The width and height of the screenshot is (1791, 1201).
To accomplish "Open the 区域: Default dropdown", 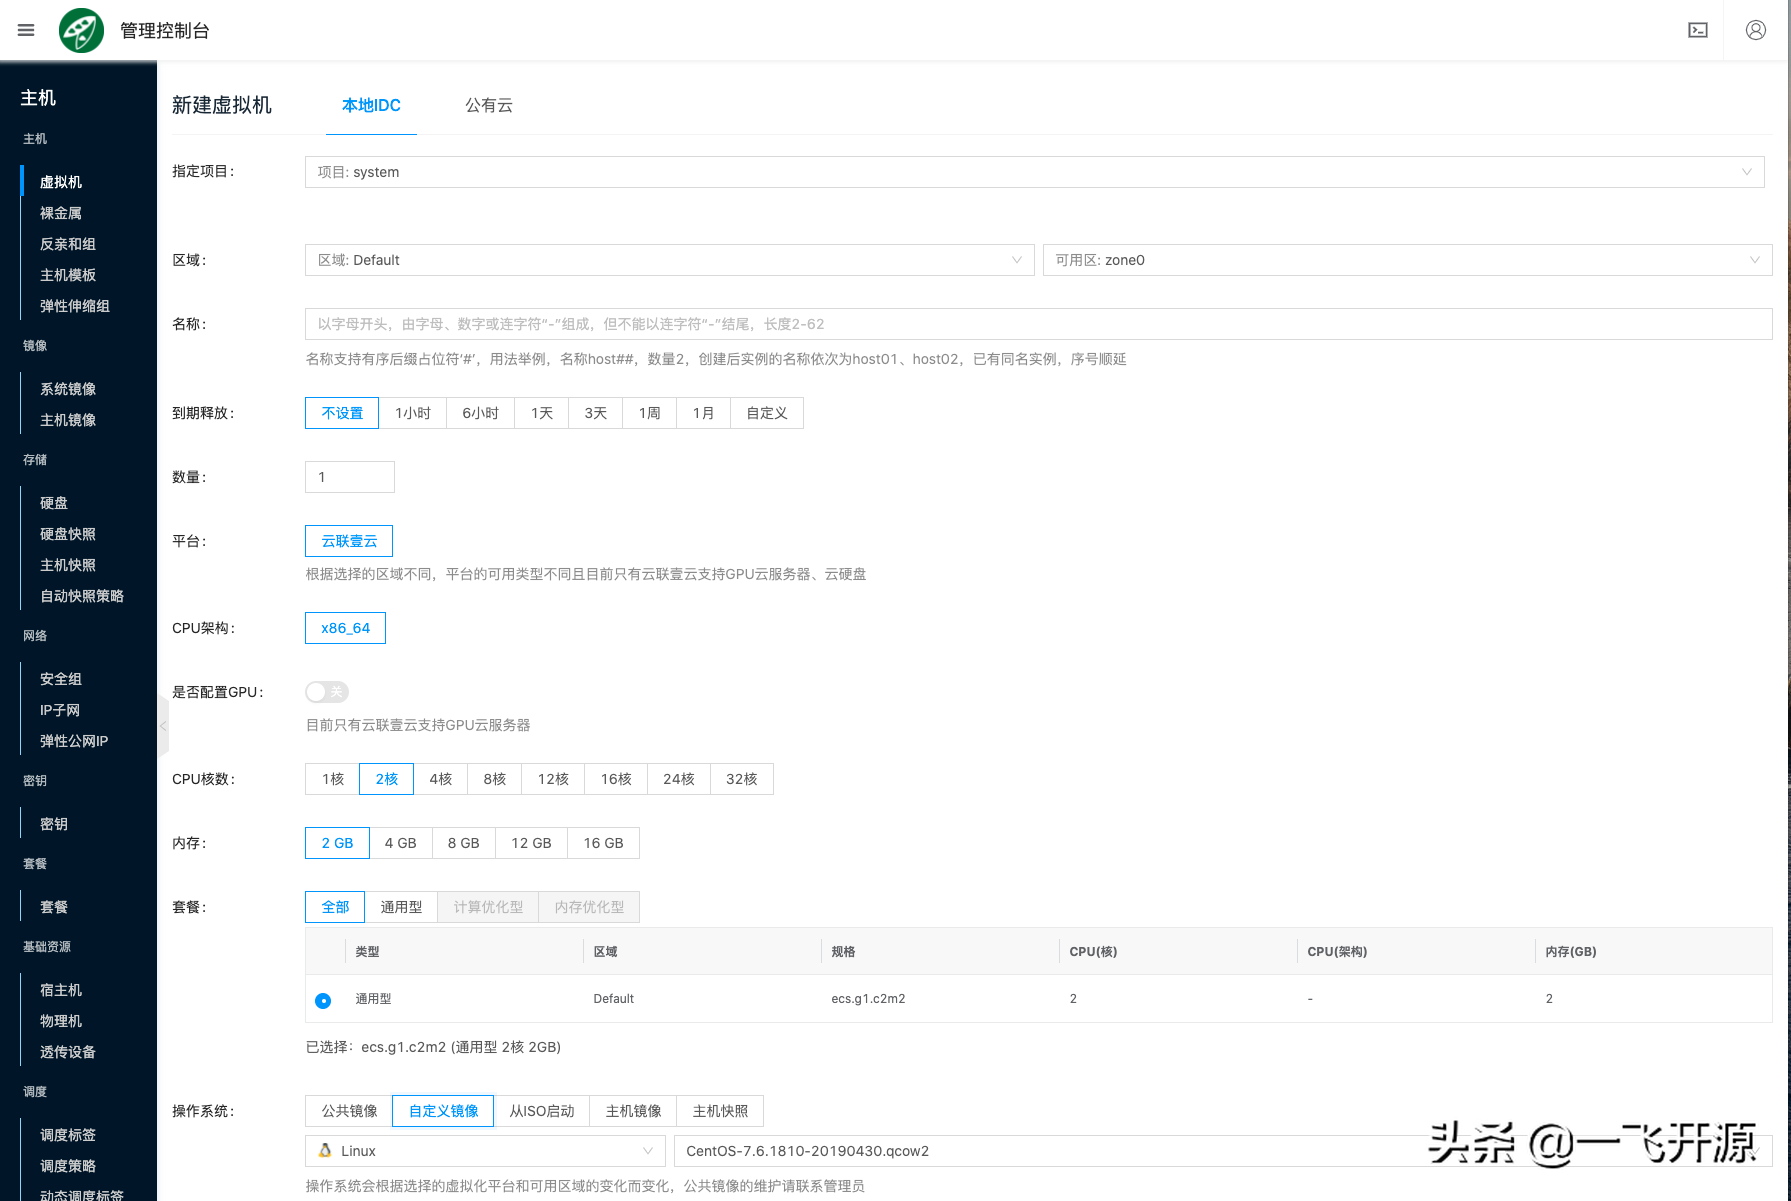I will coord(669,260).
